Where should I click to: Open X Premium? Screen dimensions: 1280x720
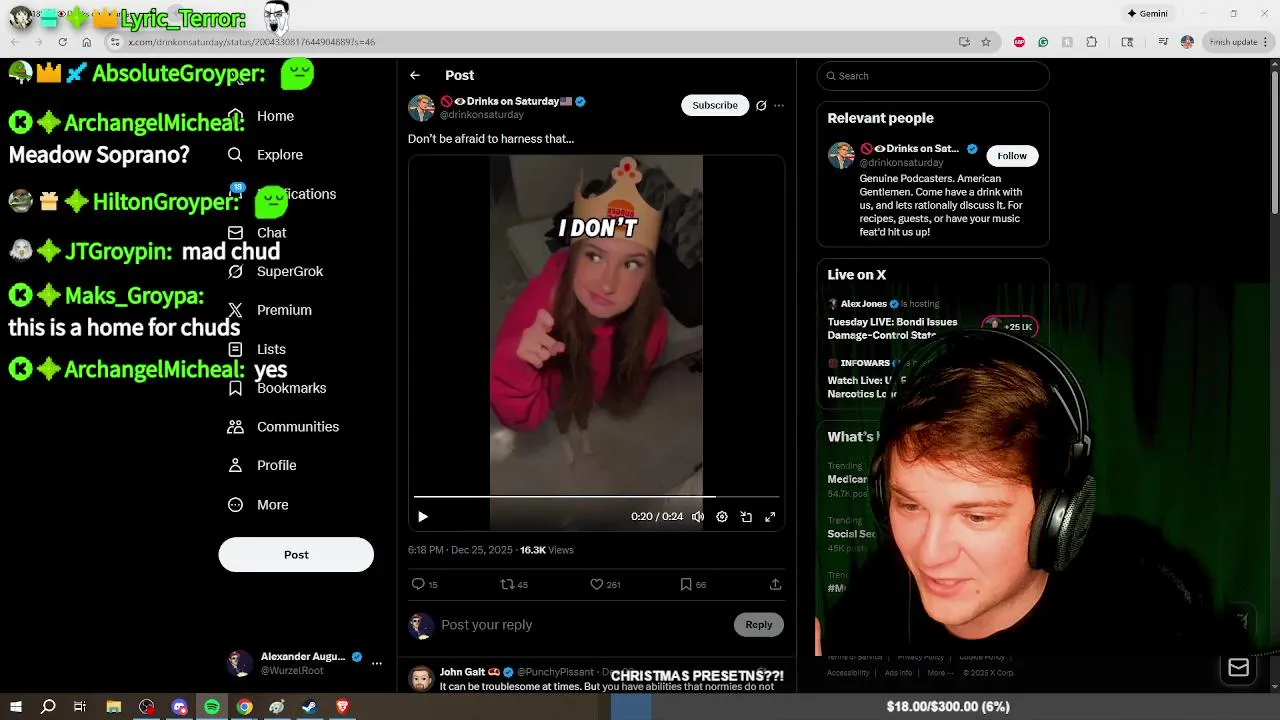point(270,310)
